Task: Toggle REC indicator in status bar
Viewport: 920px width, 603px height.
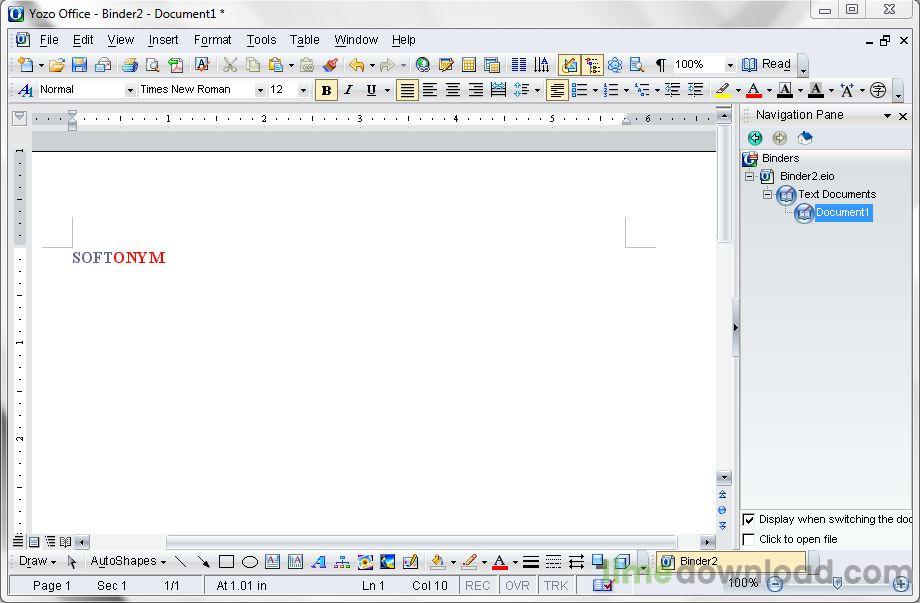Action: (x=478, y=585)
